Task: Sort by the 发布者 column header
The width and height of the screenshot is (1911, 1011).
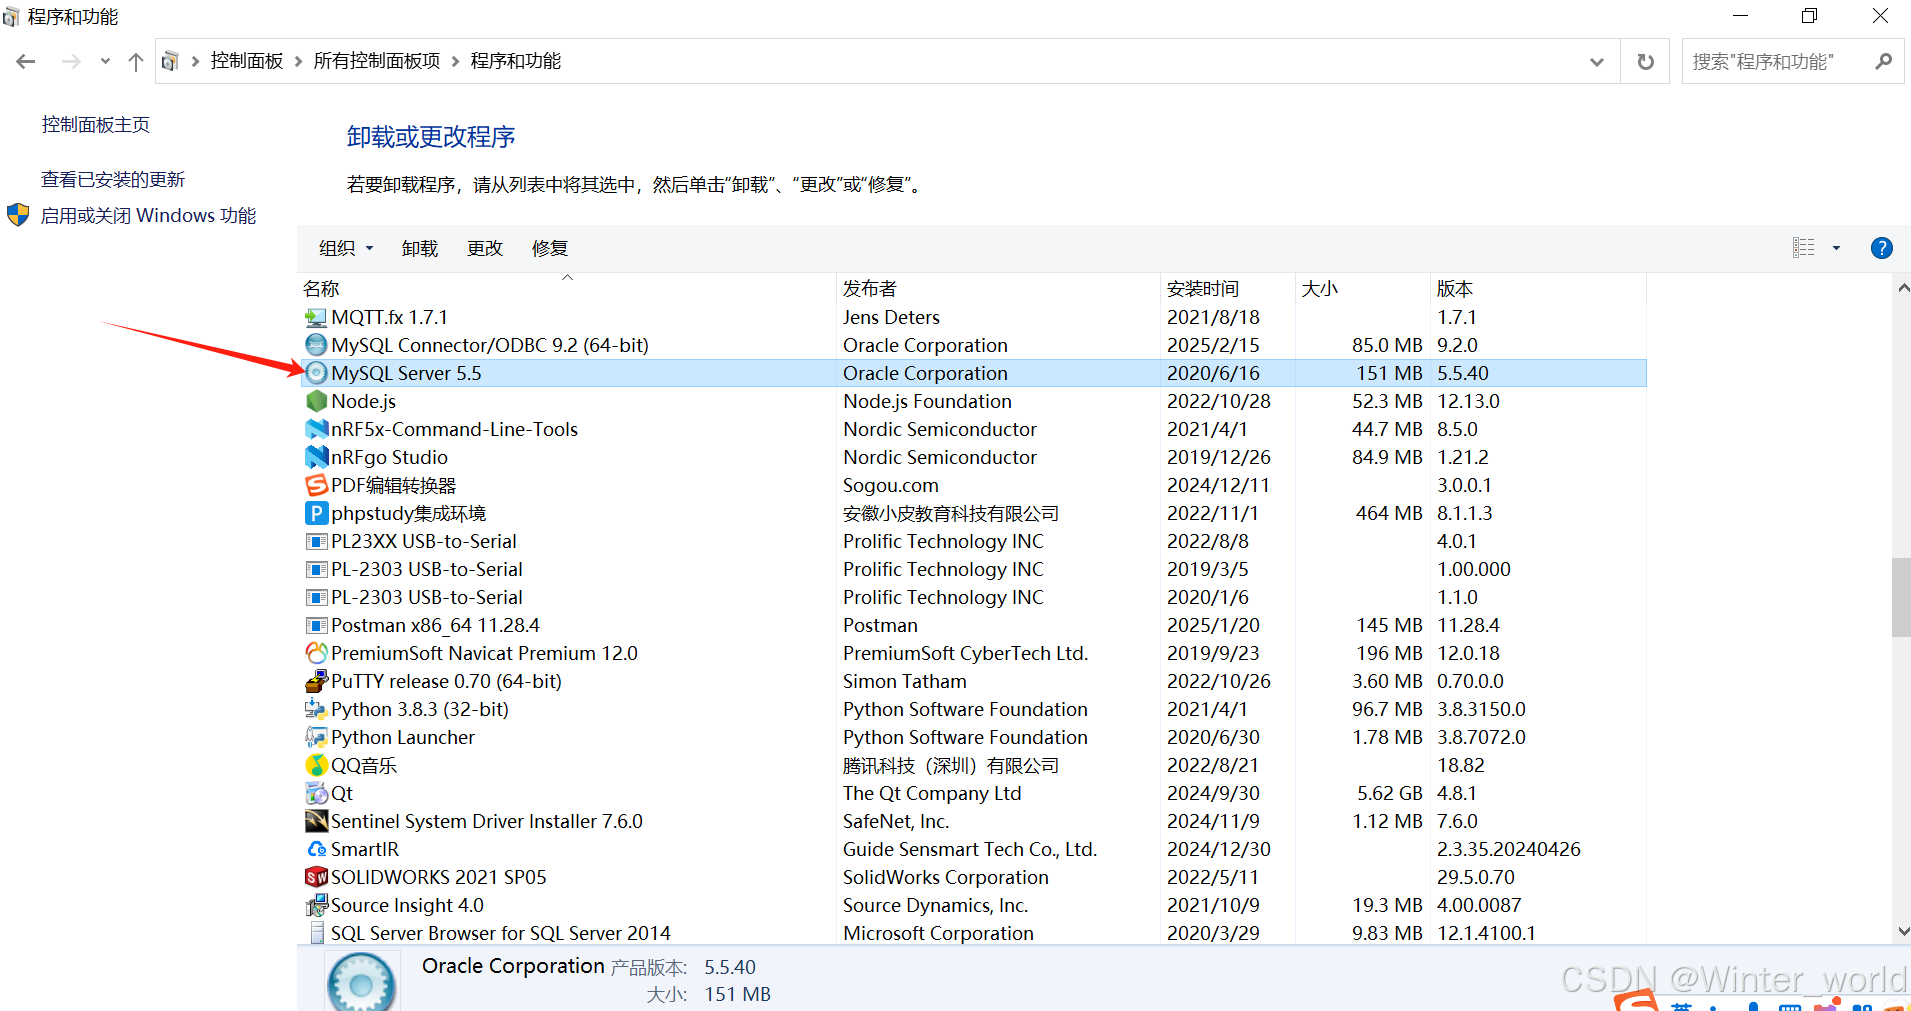Action: click(x=998, y=289)
